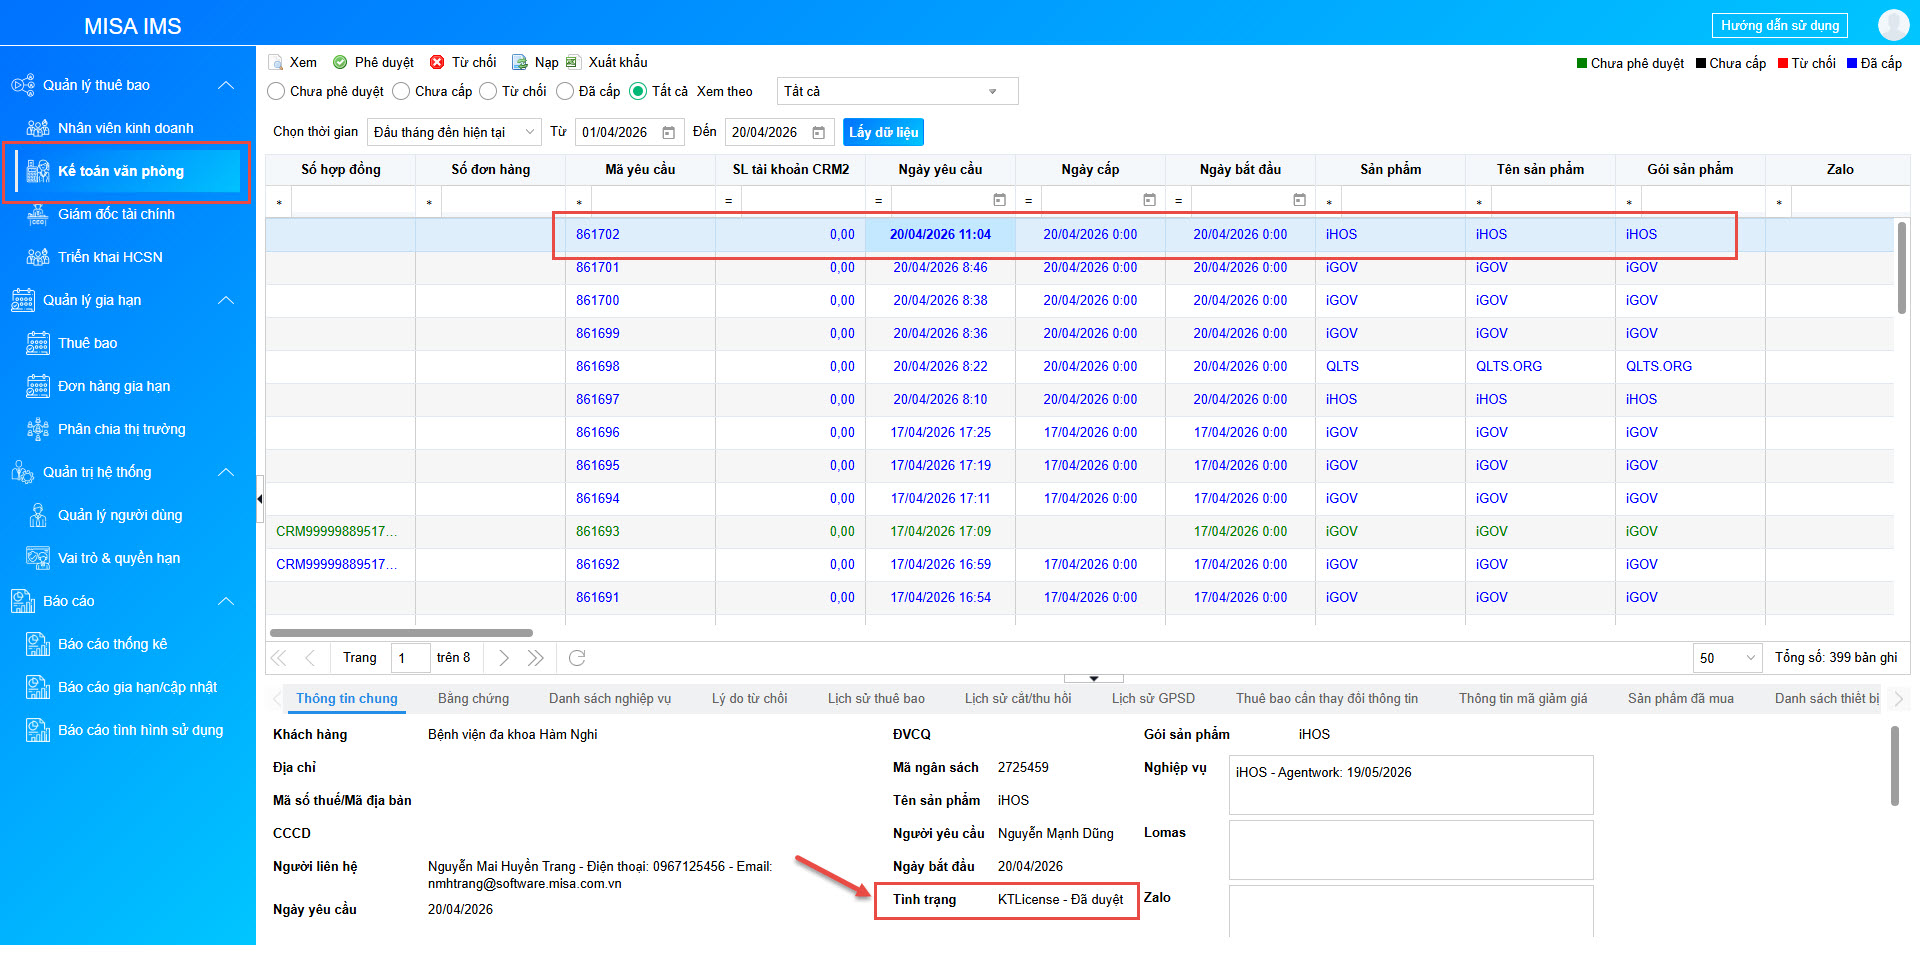The width and height of the screenshot is (1920, 953).
Task: Switch to the Bằng chứng tab
Action: (473, 699)
